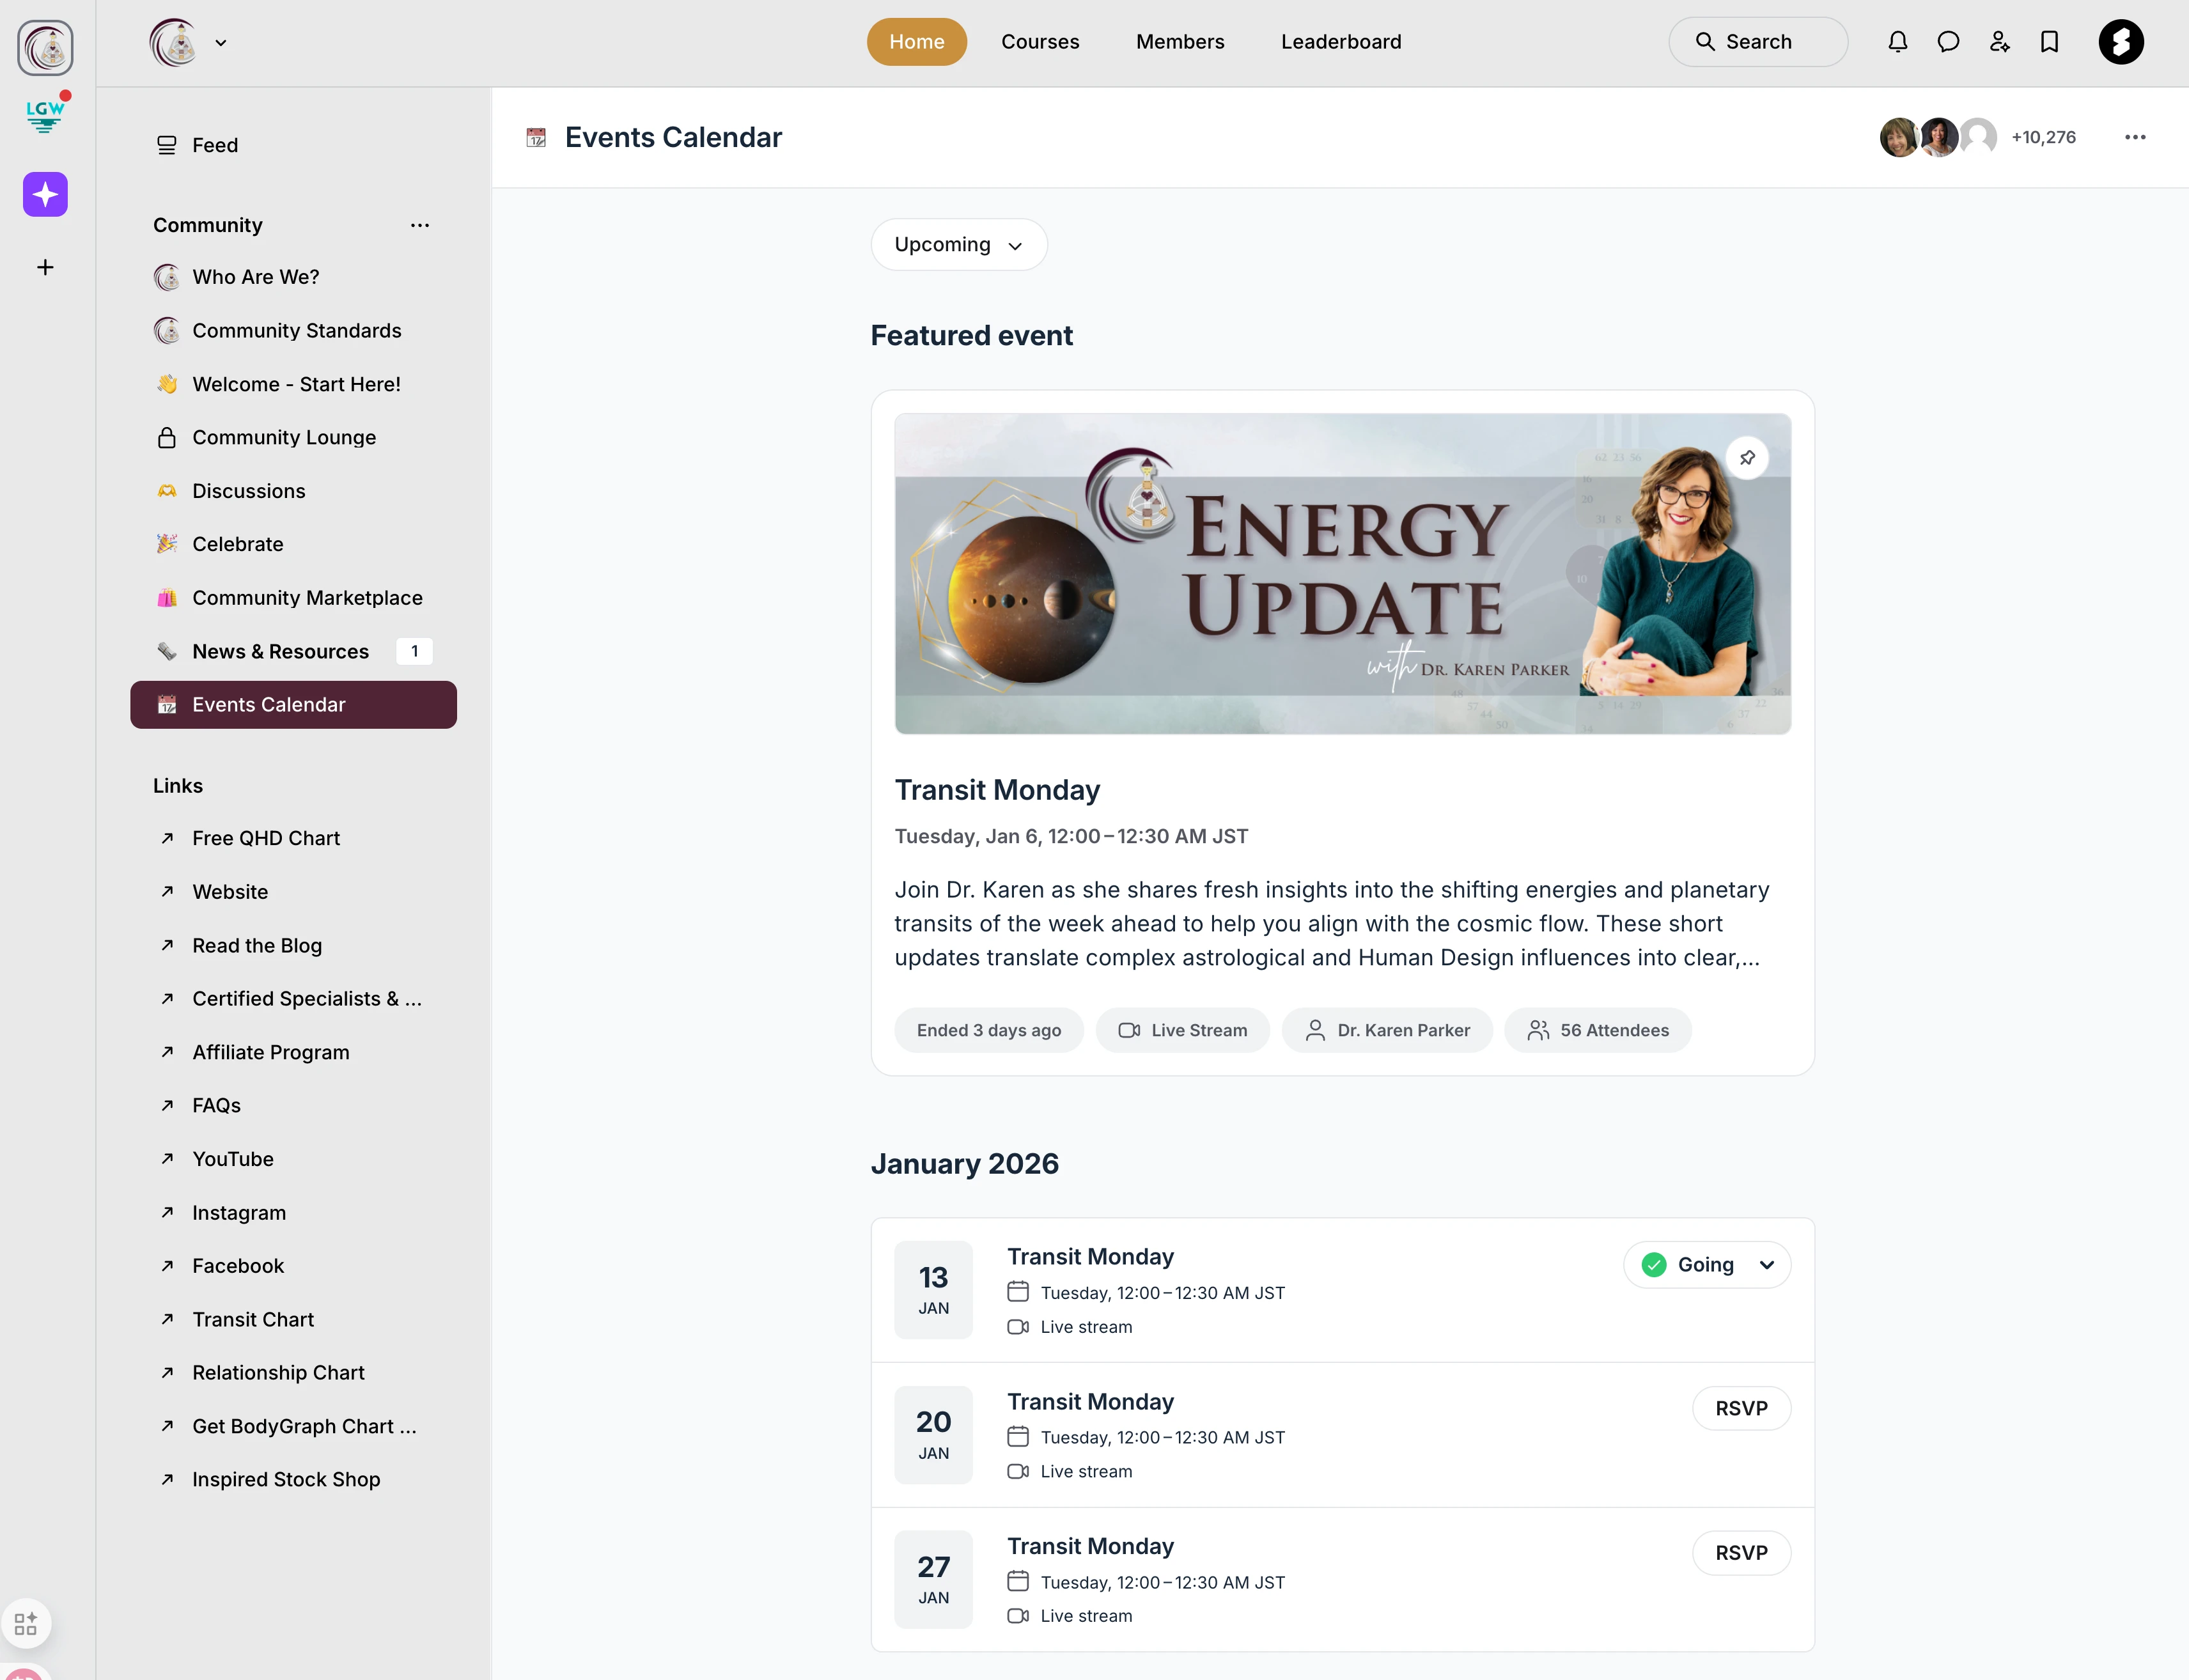Viewport: 2189px width, 1680px height.
Task: Click the pin icon on featured event
Action: (1747, 458)
